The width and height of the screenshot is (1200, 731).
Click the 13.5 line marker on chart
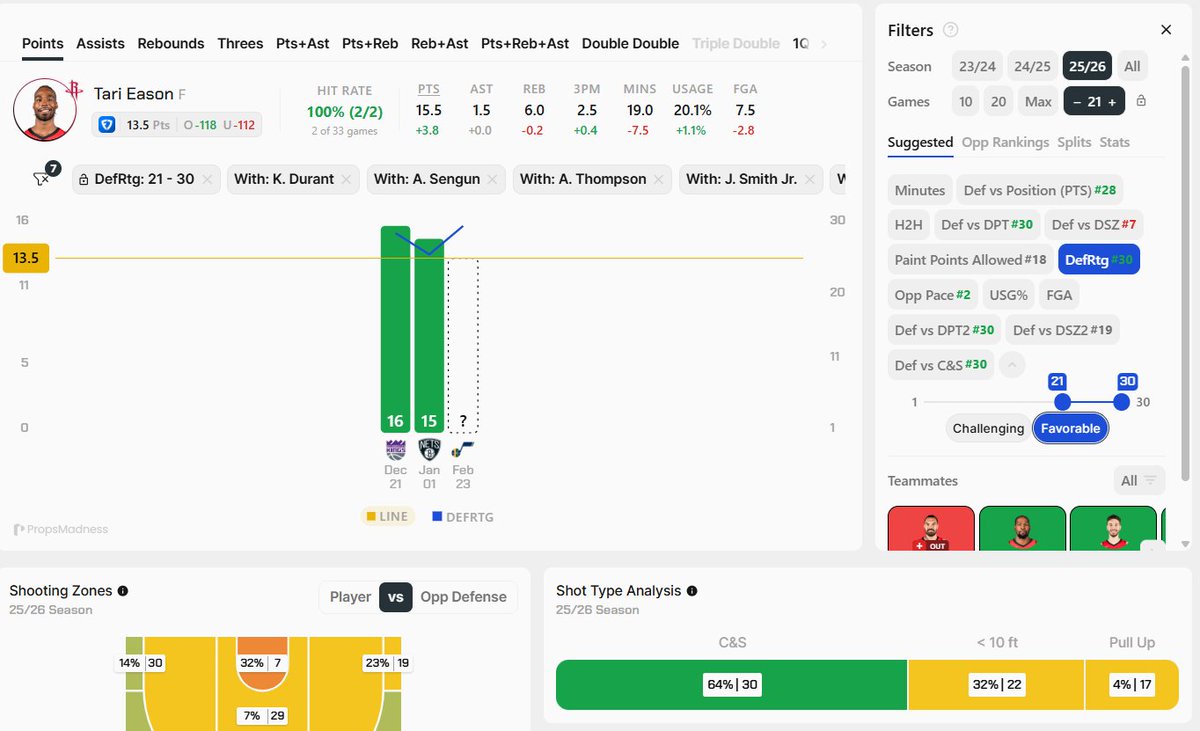[26, 258]
